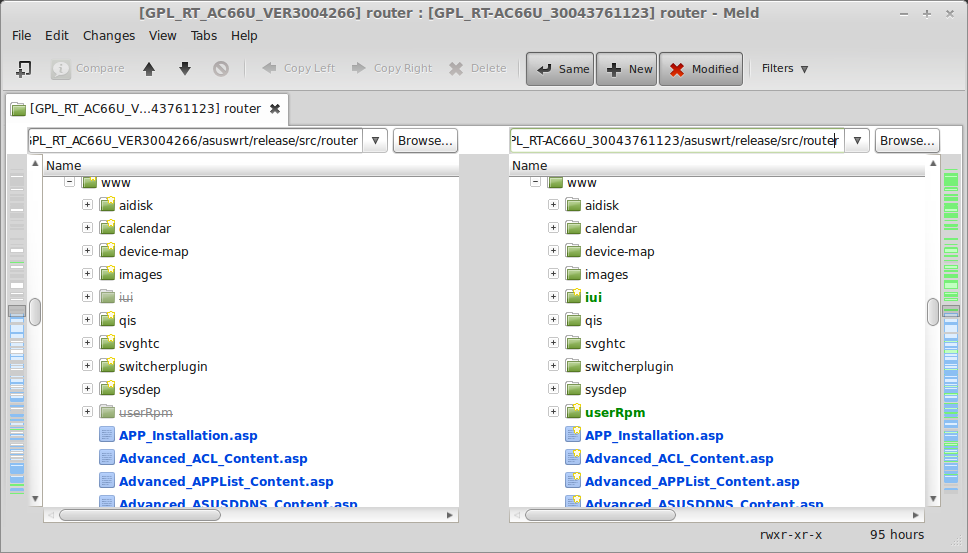Click the stop icon in toolbar
Screen dimensions: 968x553
pyautogui.click(x=221, y=69)
